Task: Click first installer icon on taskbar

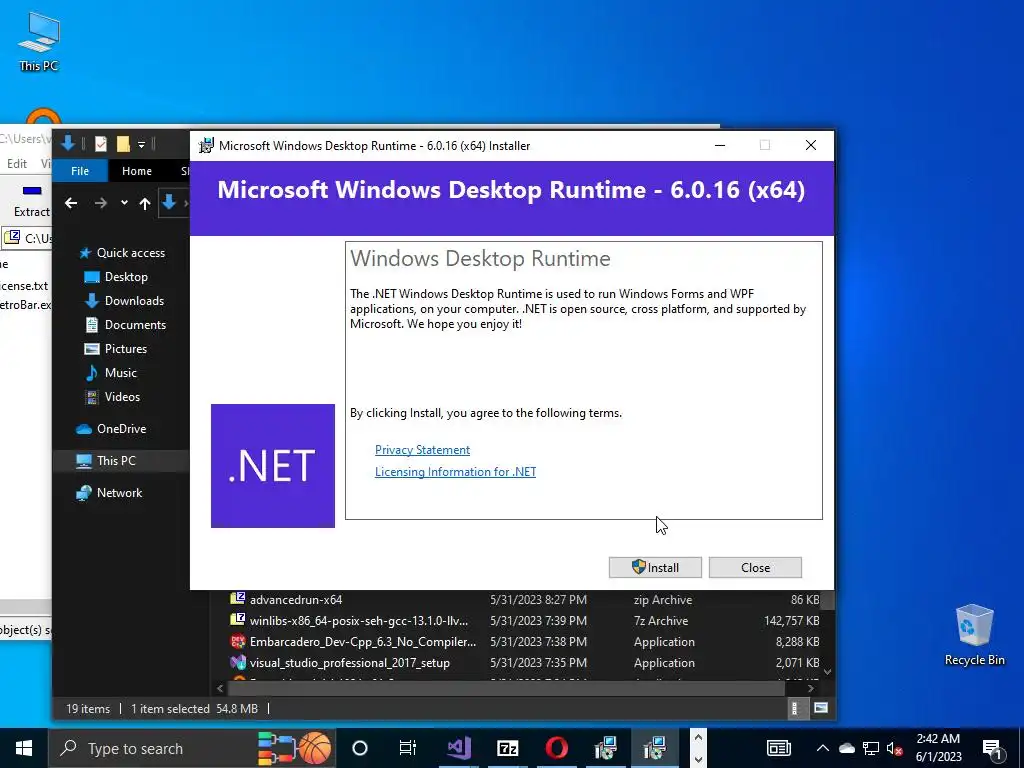Action: point(605,748)
